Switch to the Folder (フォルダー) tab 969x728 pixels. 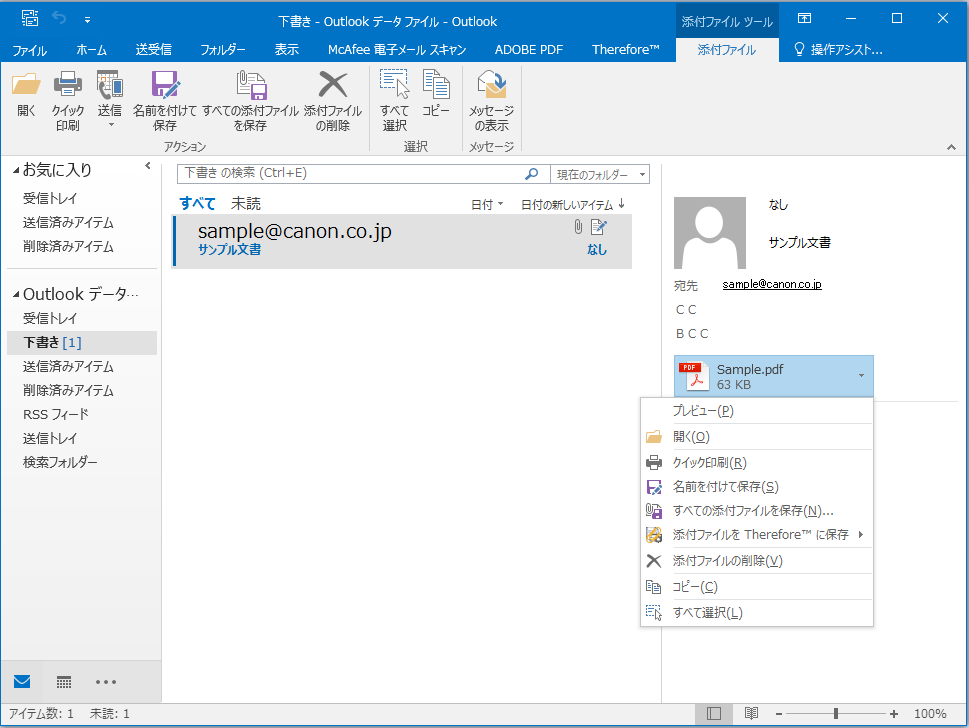(222, 50)
